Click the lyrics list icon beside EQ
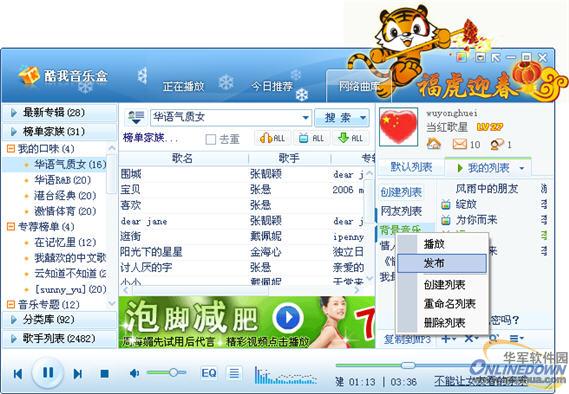The image size is (569, 394). [234, 373]
